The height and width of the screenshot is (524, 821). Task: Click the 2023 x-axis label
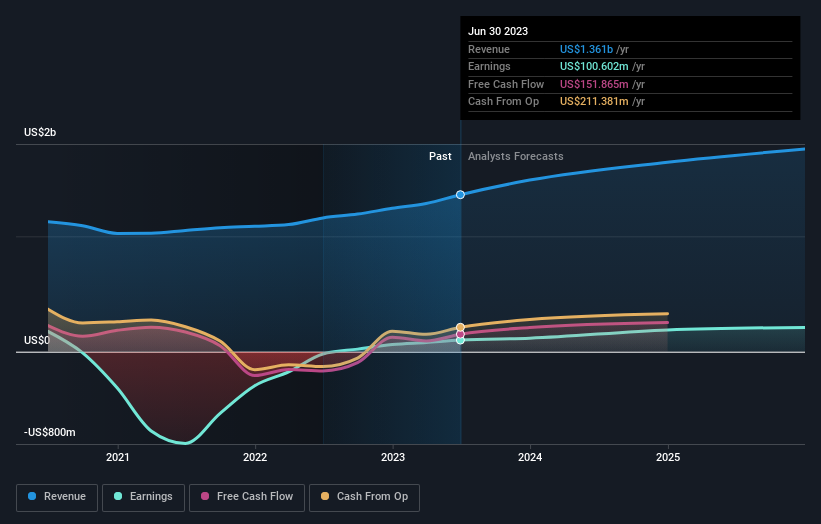pyautogui.click(x=393, y=457)
